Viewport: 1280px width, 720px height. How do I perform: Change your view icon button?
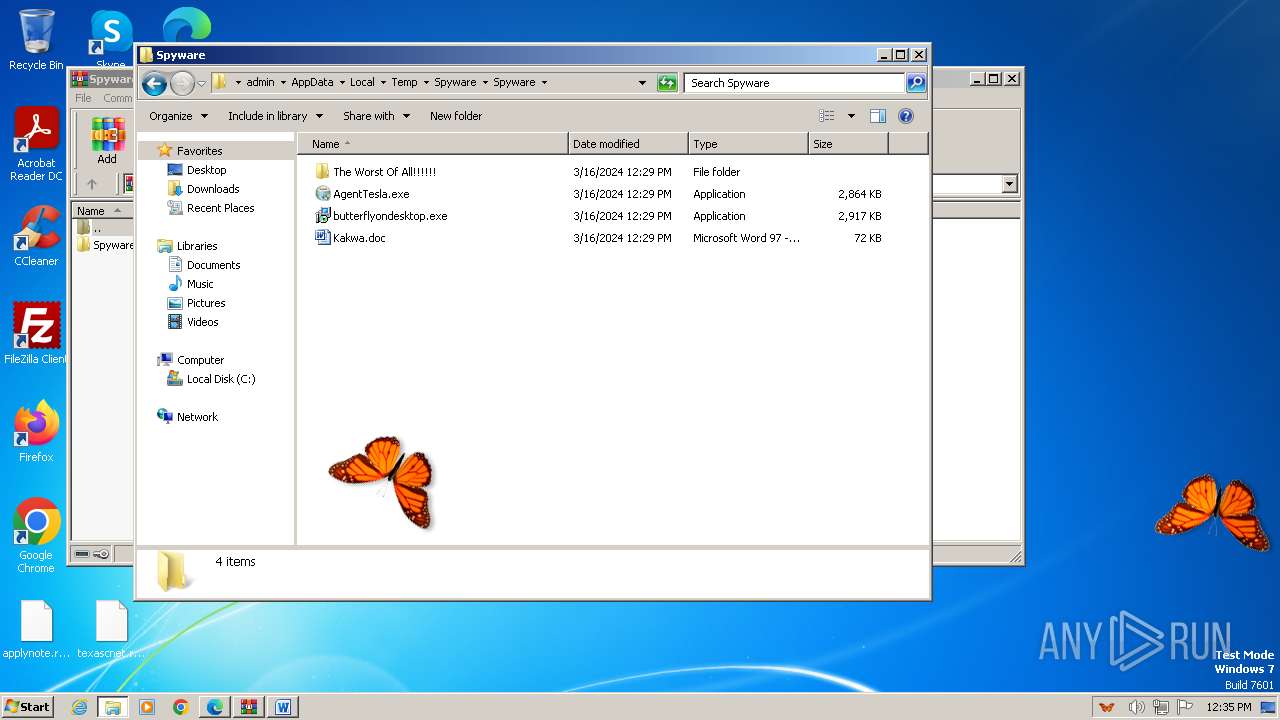[x=827, y=116]
